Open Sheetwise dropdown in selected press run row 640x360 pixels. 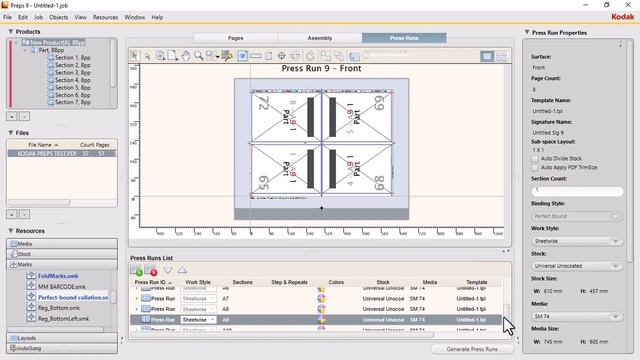point(198,320)
